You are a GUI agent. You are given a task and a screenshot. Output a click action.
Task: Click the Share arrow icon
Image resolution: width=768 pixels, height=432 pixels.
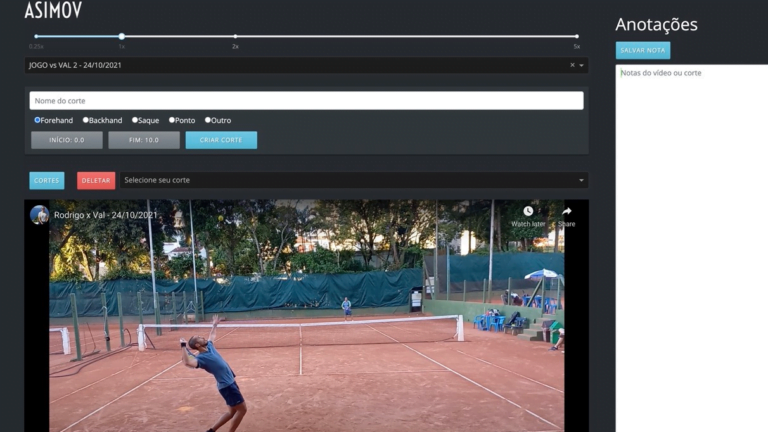coord(567,212)
